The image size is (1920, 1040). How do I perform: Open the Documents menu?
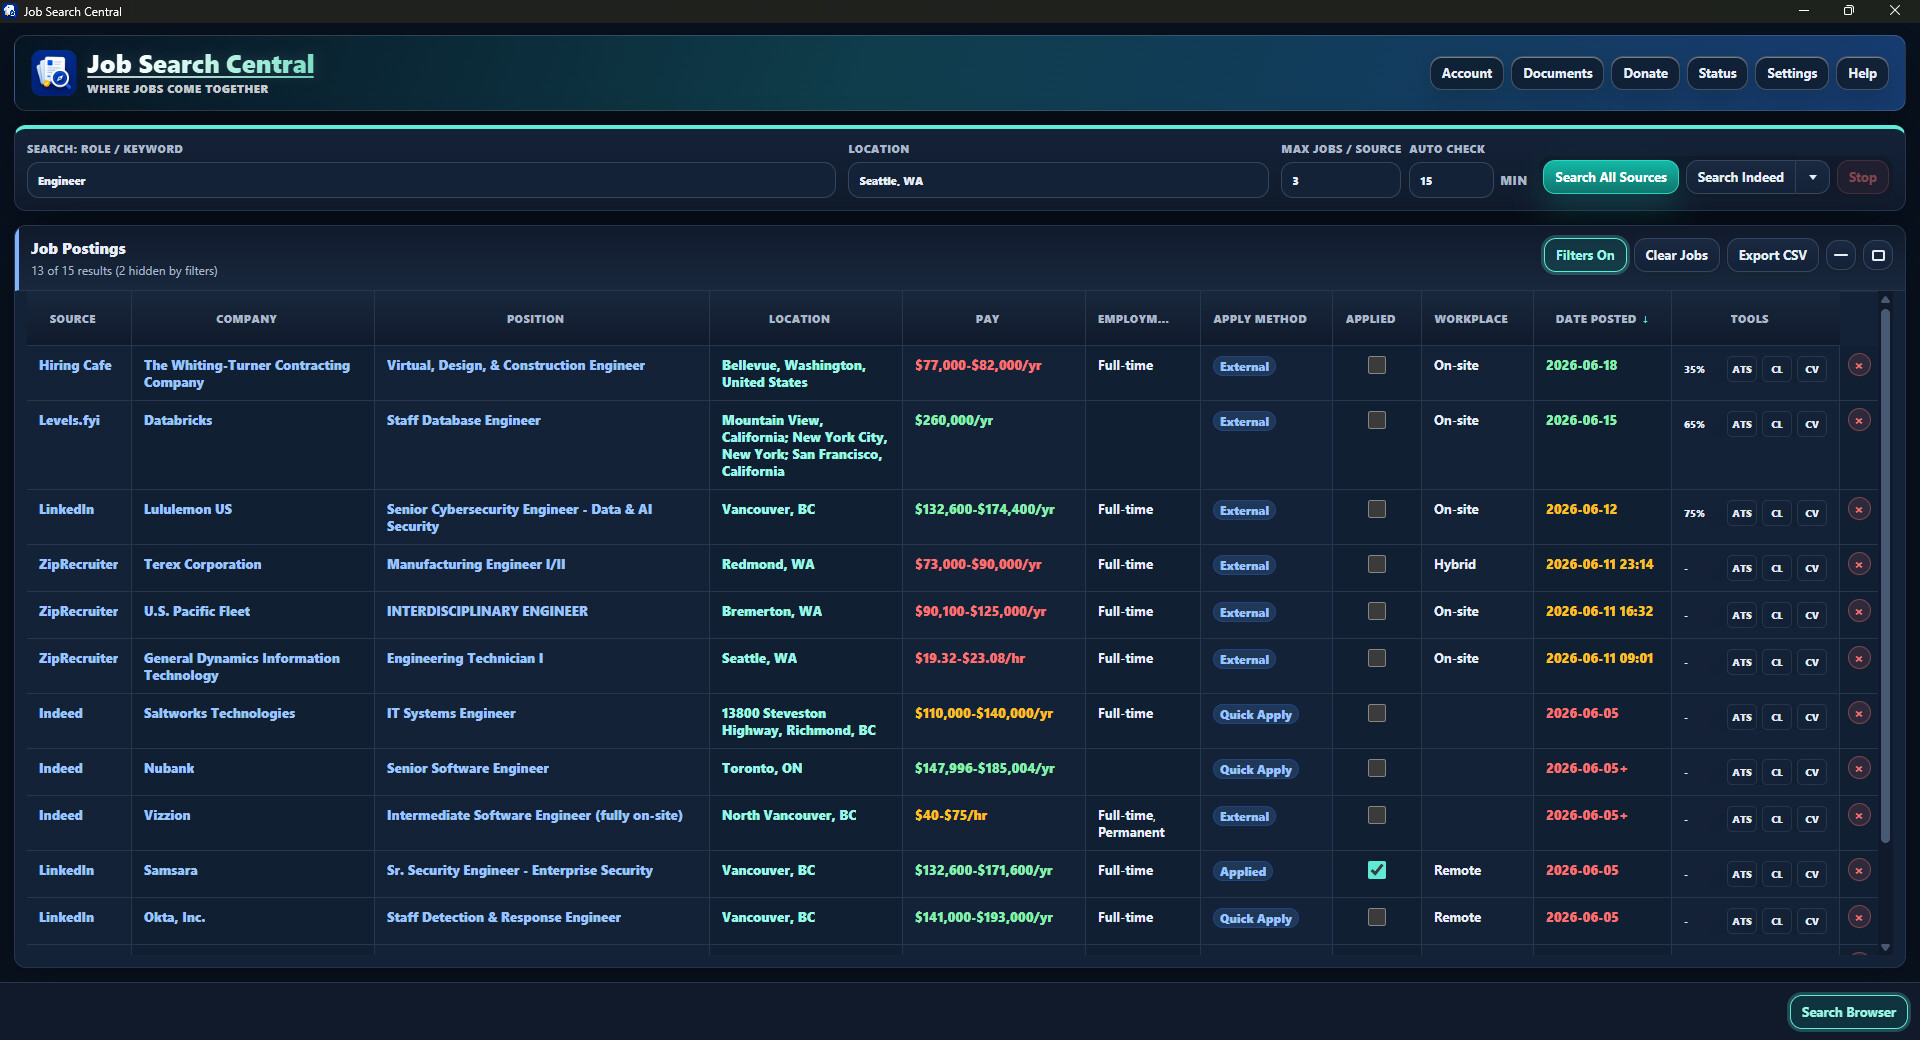tap(1557, 74)
